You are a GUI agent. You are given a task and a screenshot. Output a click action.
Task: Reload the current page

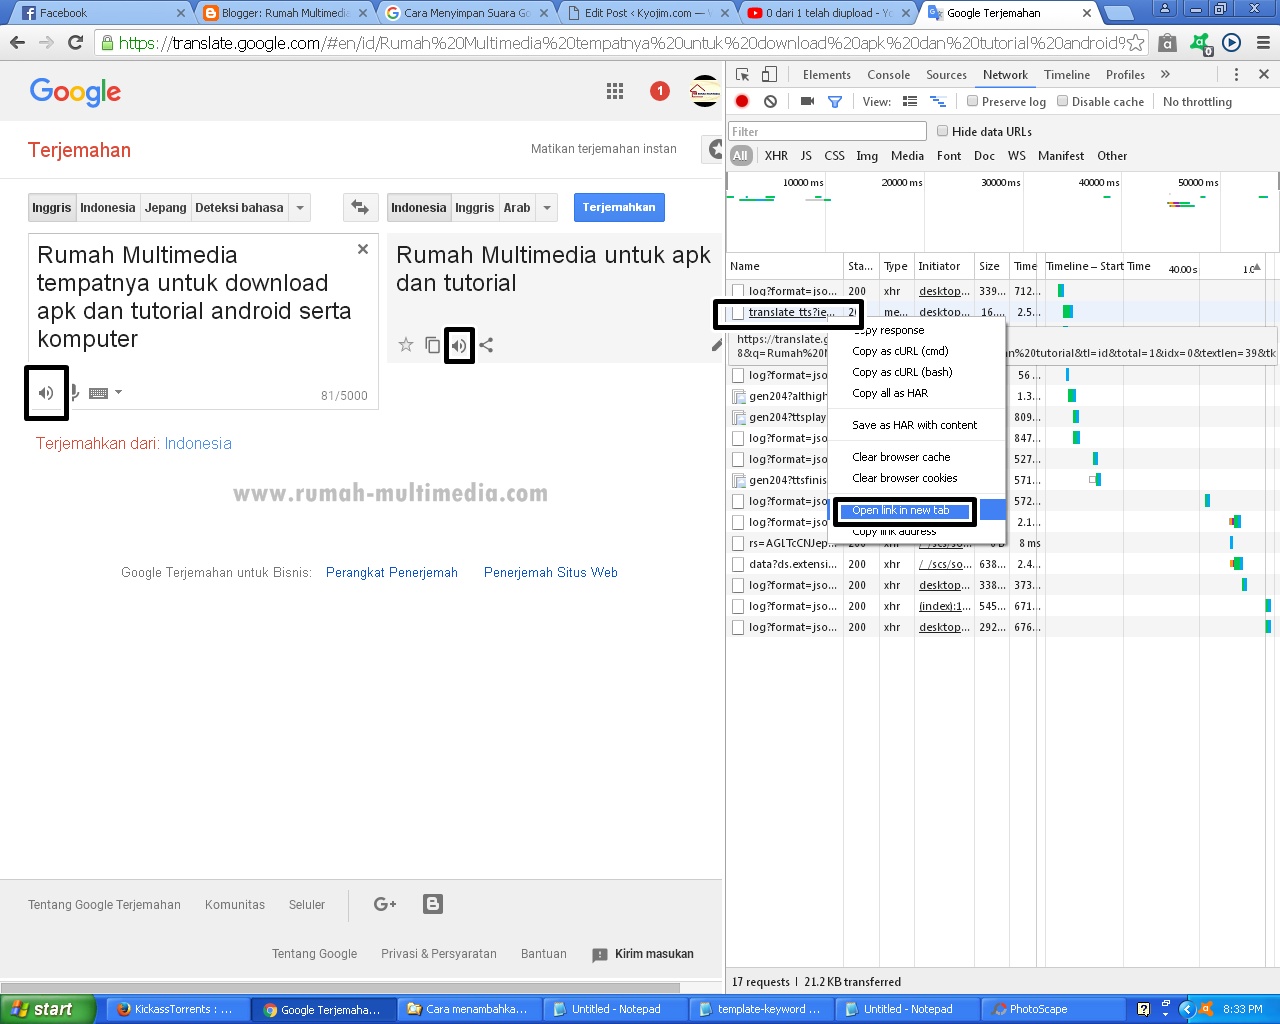coord(75,43)
